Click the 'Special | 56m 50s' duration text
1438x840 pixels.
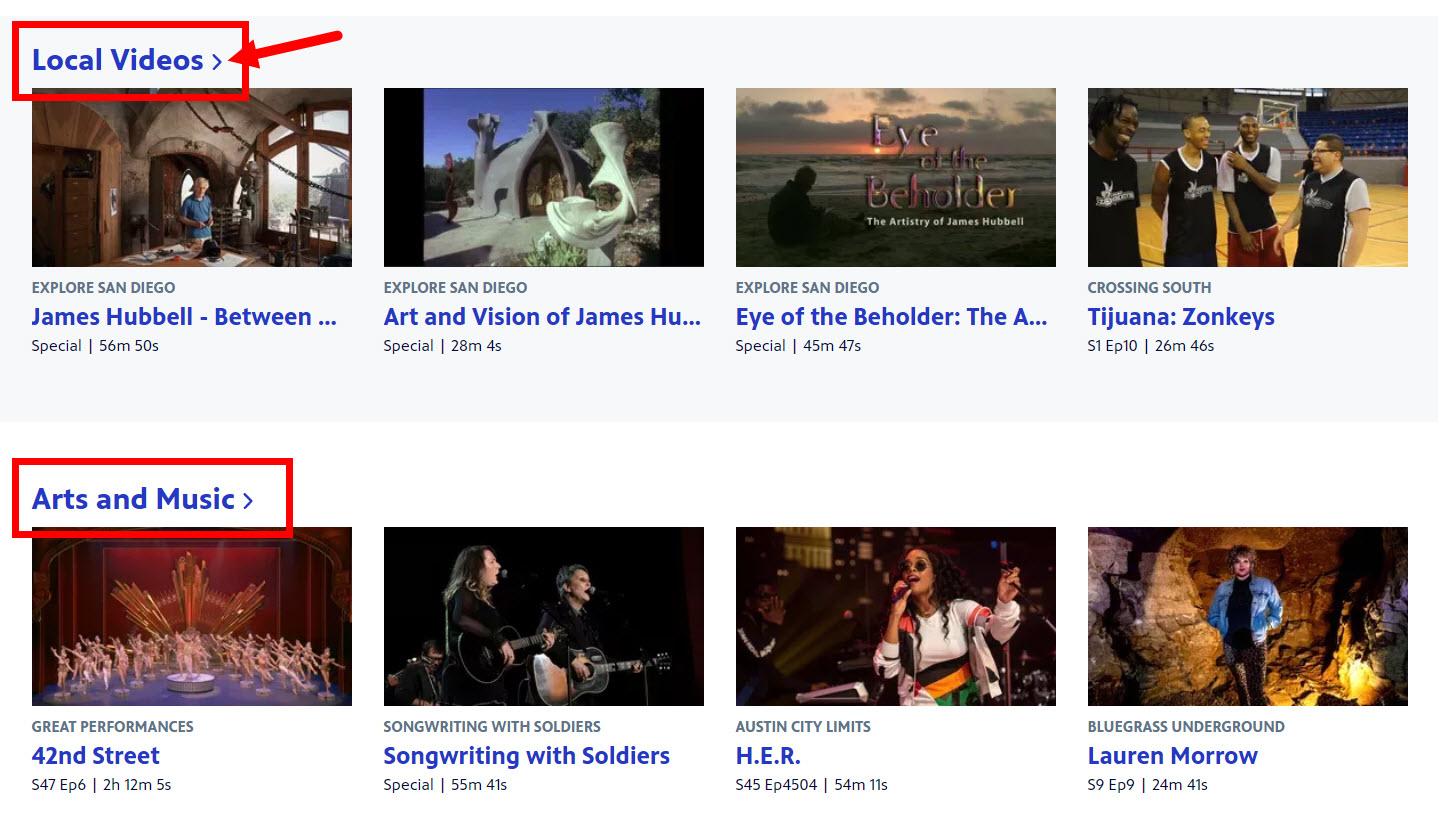tap(95, 346)
